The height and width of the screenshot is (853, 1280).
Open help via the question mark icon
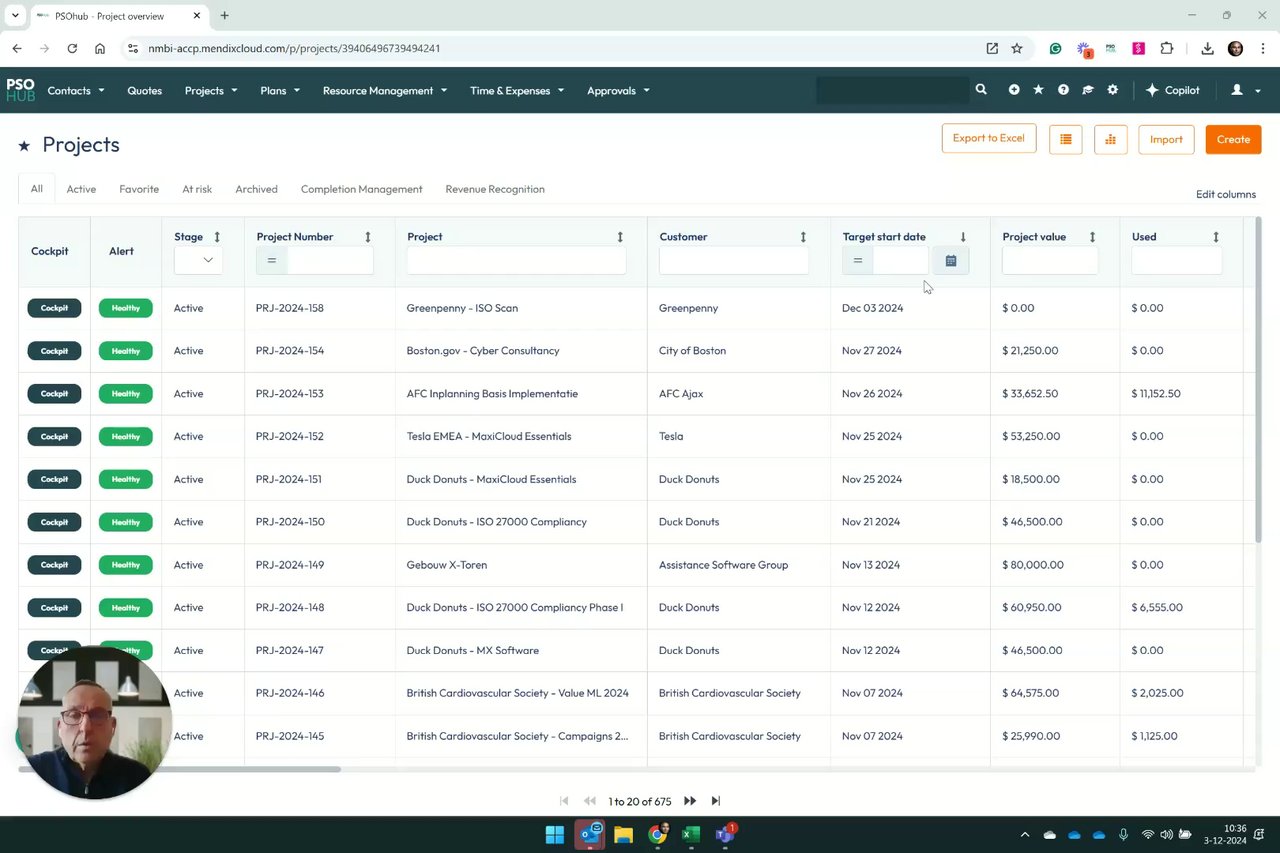(x=1063, y=90)
